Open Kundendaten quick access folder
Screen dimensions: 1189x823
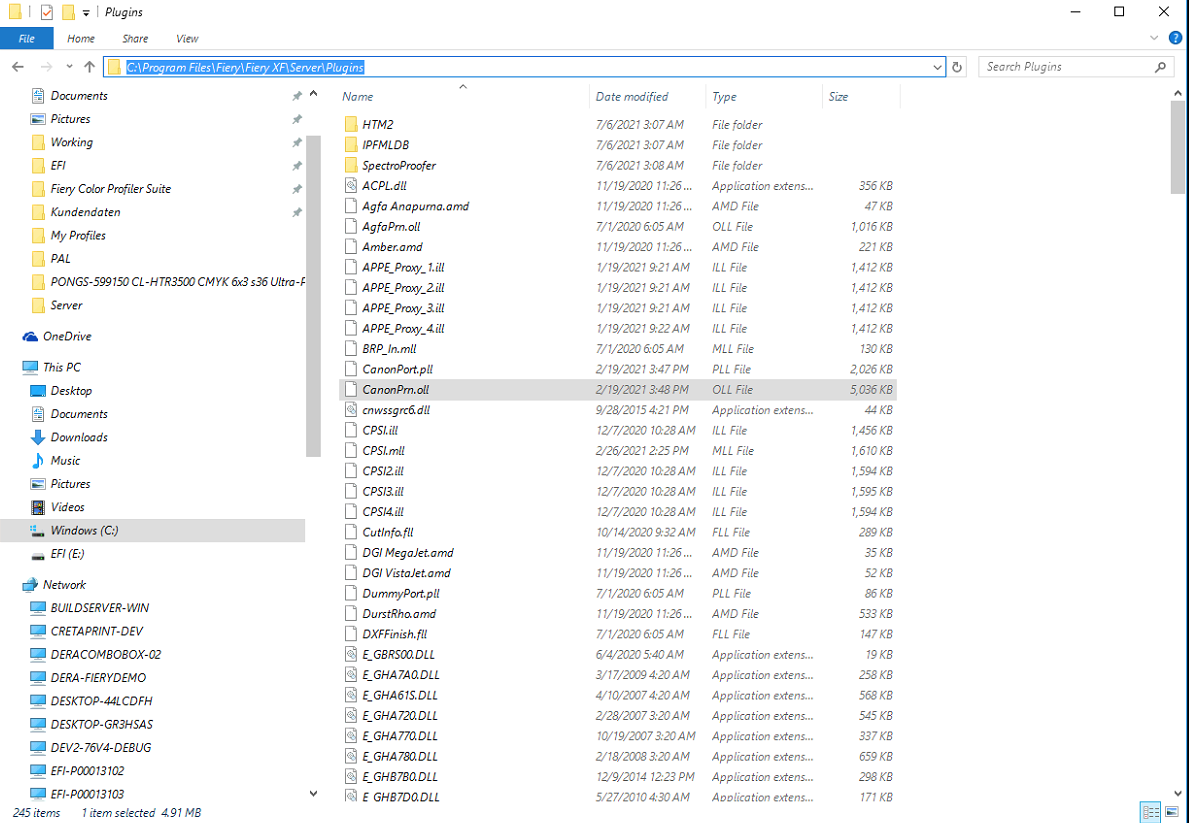click(x=85, y=212)
